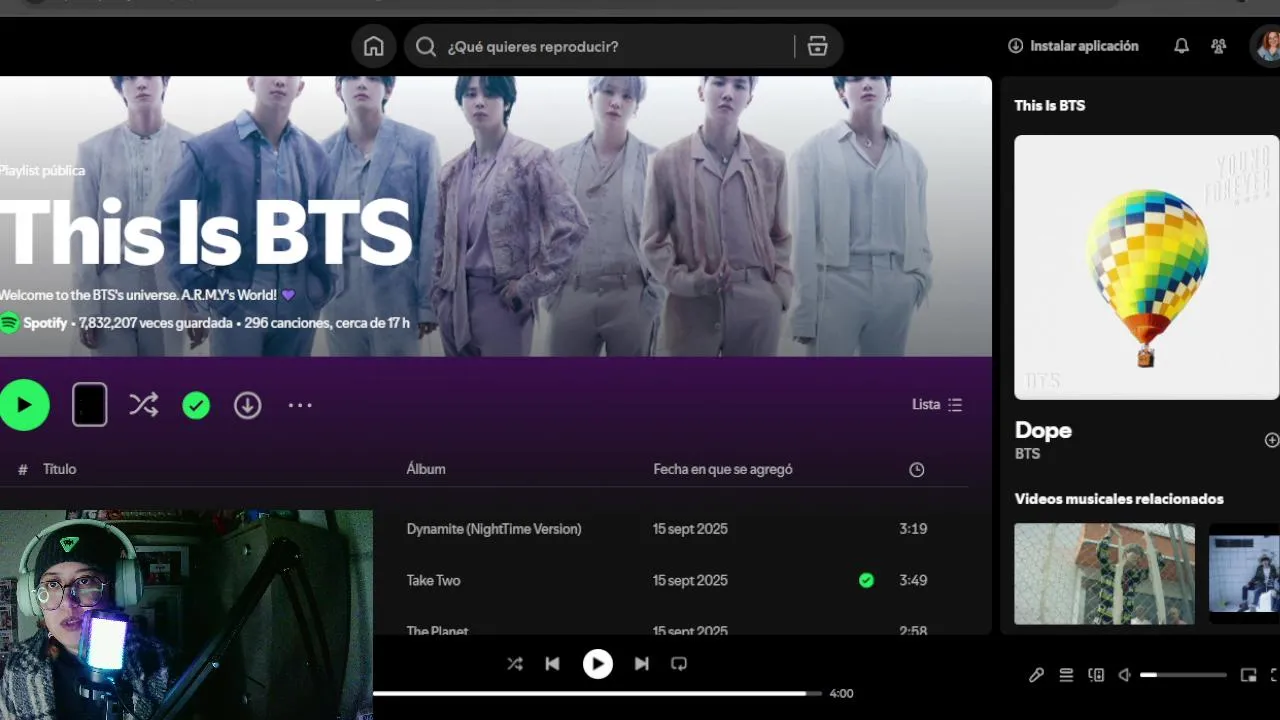Click 'Videos musicales relacionados' heading

pyautogui.click(x=1119, y=499)
